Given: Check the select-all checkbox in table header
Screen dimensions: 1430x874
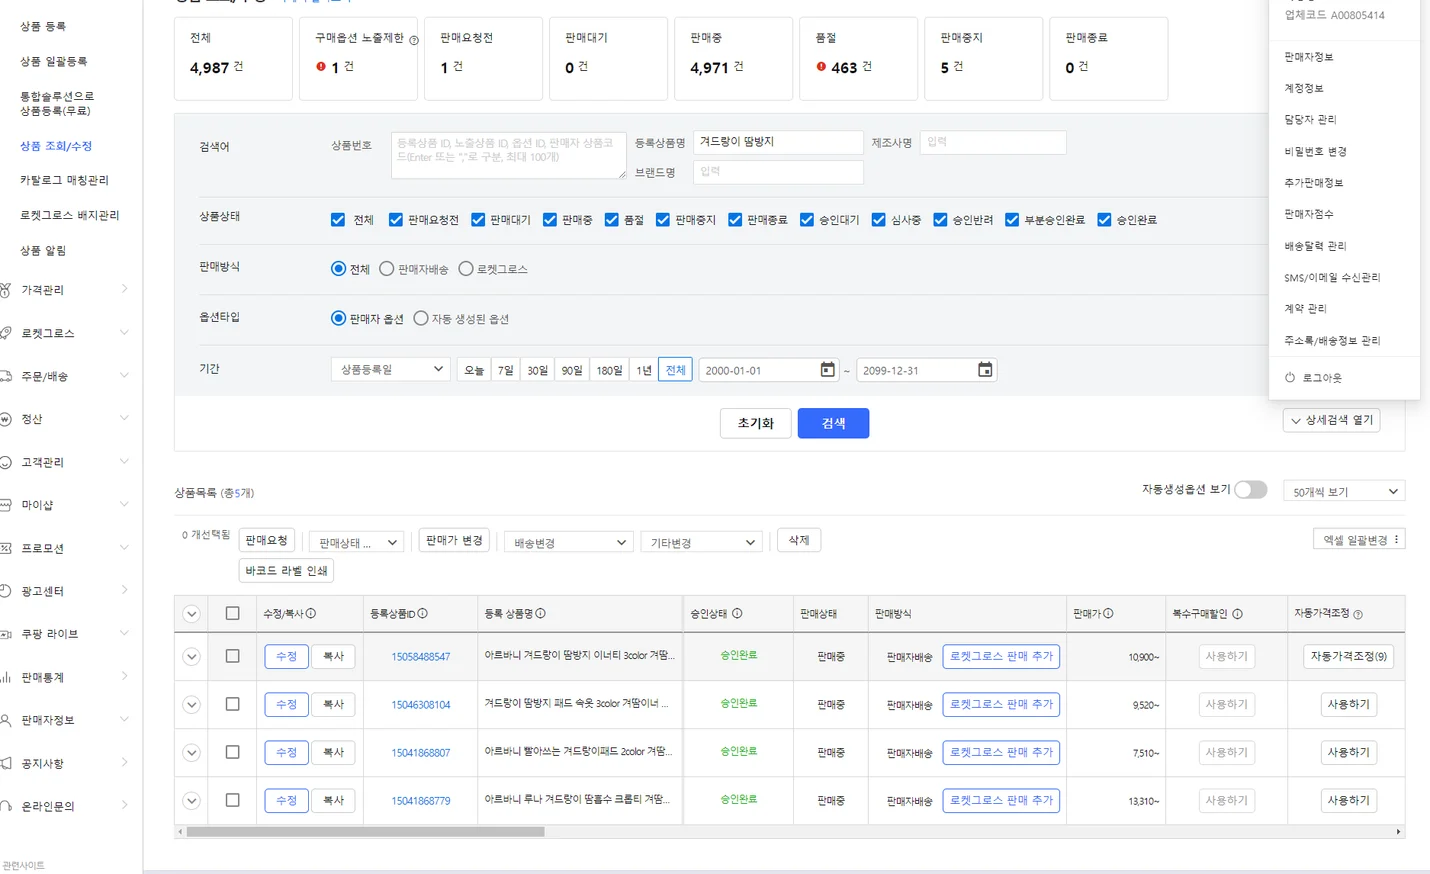Looking at the screenshot, I should point(233,613).
